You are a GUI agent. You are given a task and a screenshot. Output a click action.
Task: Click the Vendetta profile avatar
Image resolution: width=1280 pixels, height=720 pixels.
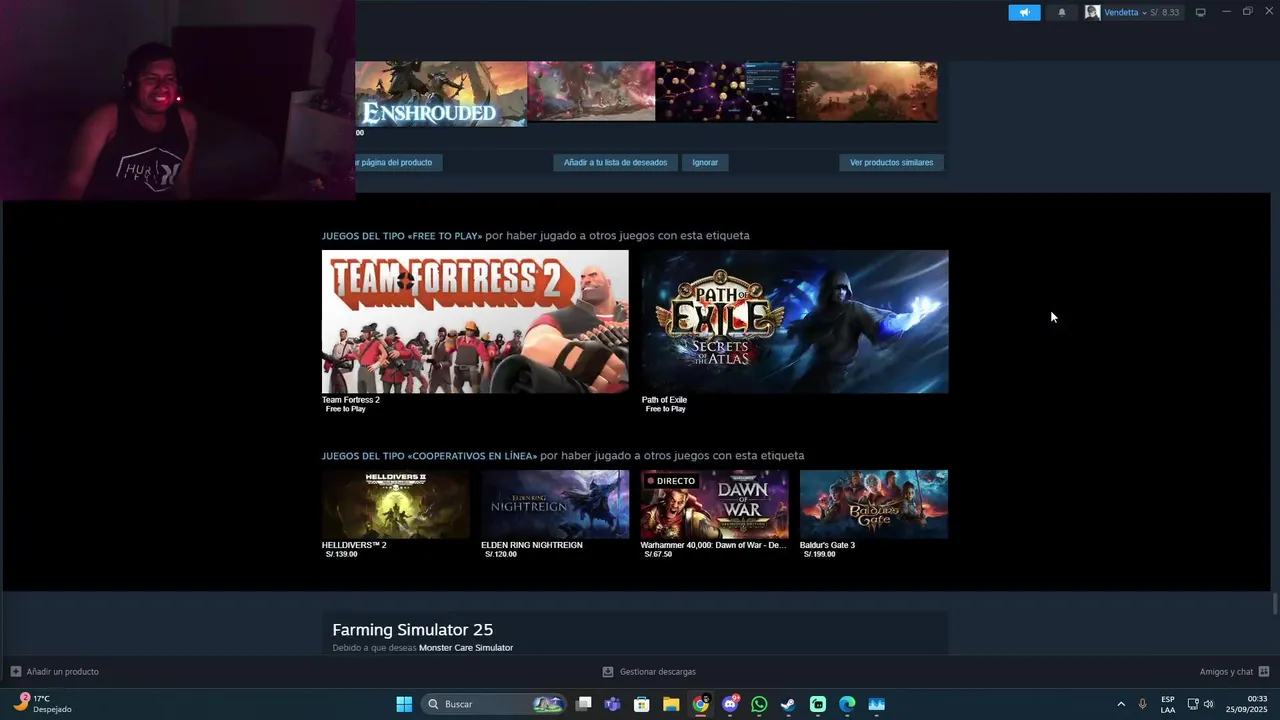tap(1092, 12)
